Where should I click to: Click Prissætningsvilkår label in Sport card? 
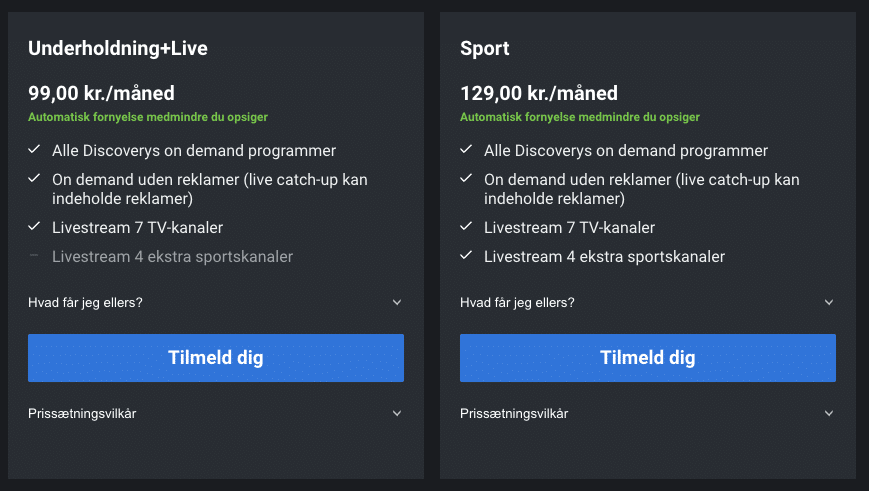[514, 413]
